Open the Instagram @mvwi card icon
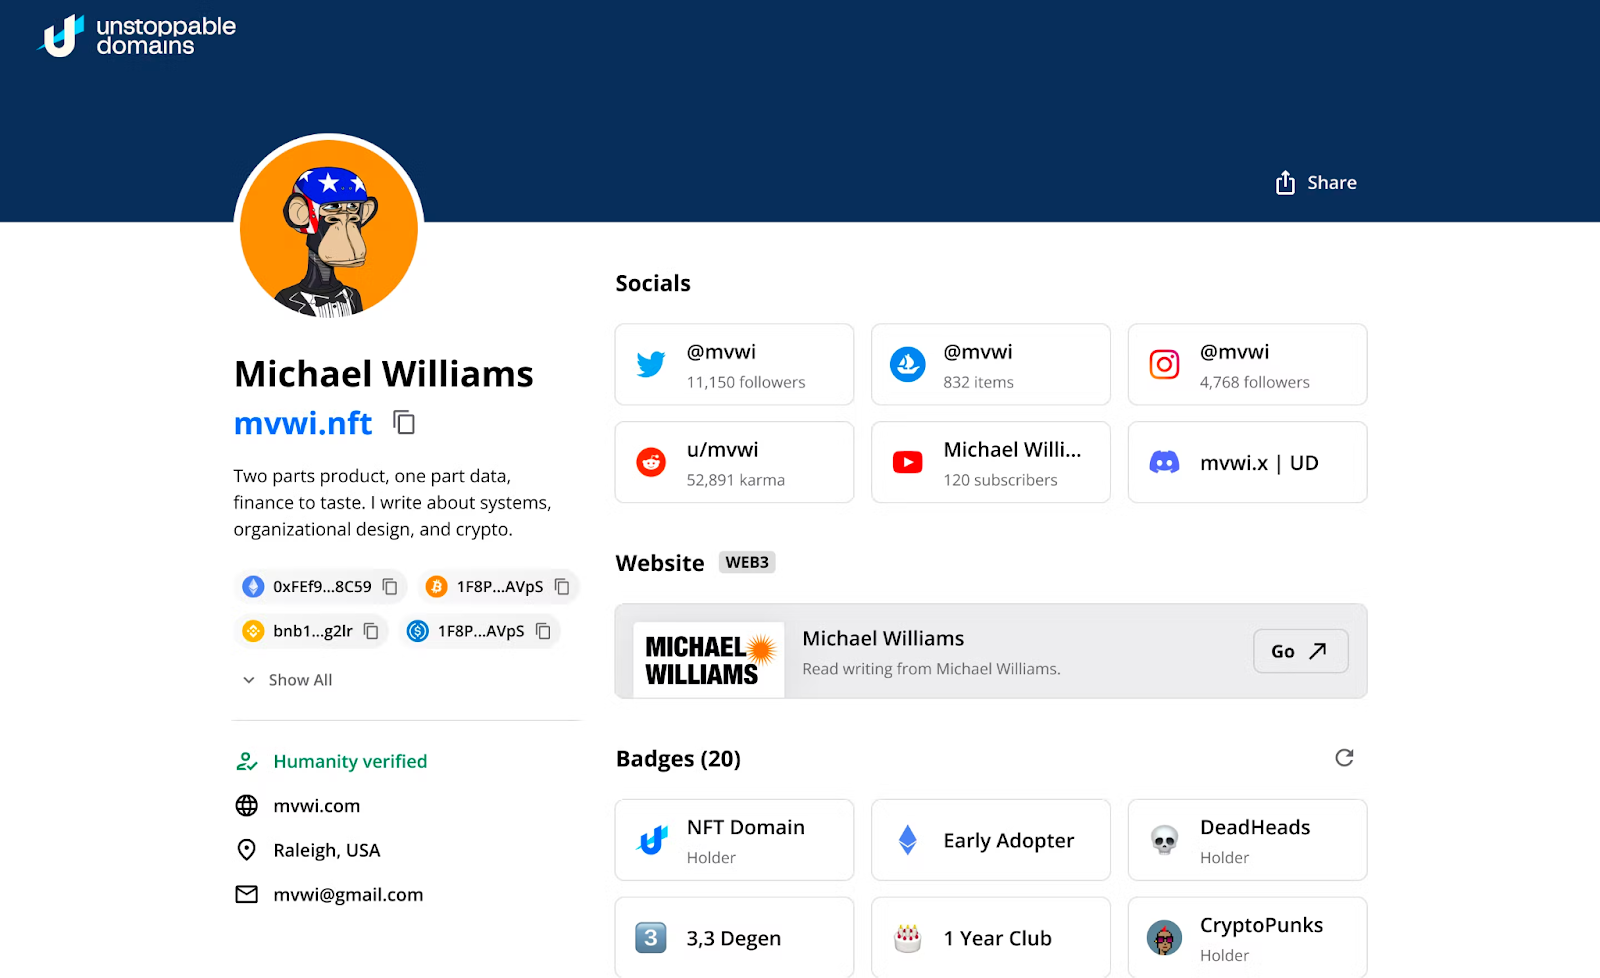The height and width of the screenshot is (978, 1600). coord(1164,364)
